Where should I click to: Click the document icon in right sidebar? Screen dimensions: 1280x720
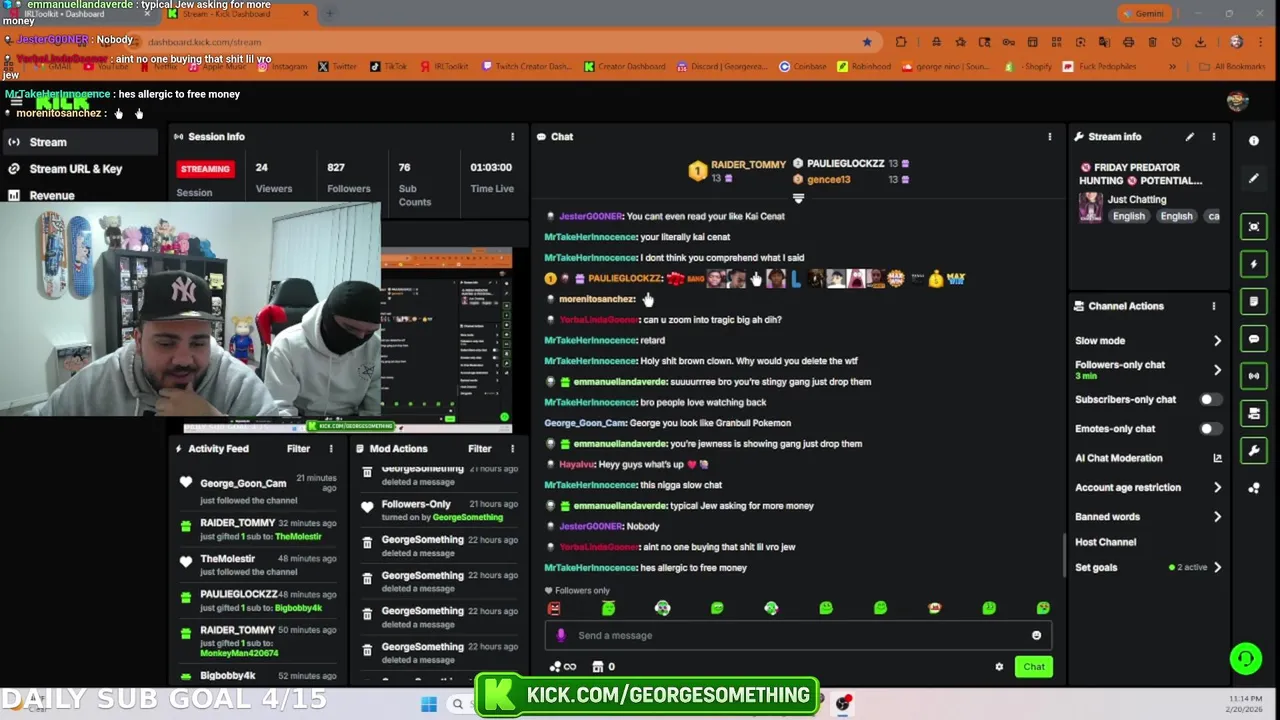point(1254,301)
